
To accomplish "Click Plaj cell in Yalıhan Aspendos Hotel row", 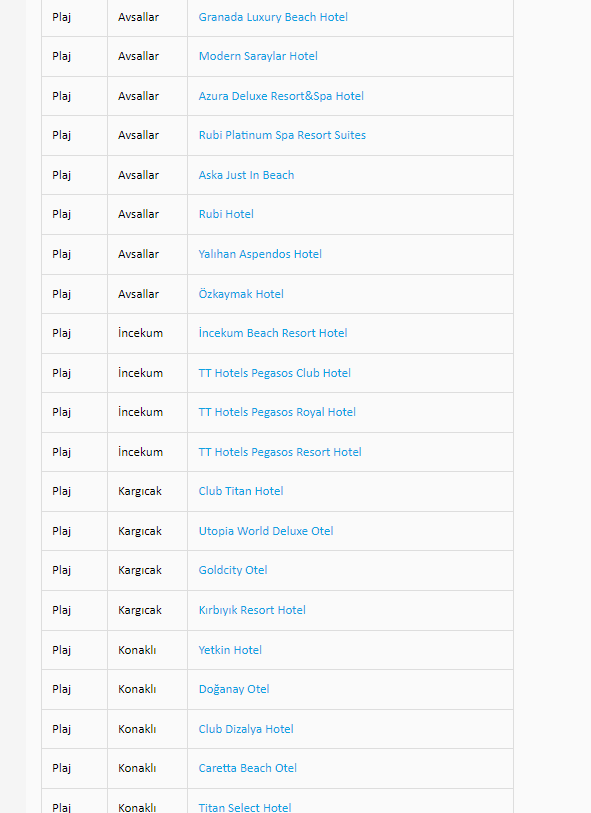I will [75, 254].
